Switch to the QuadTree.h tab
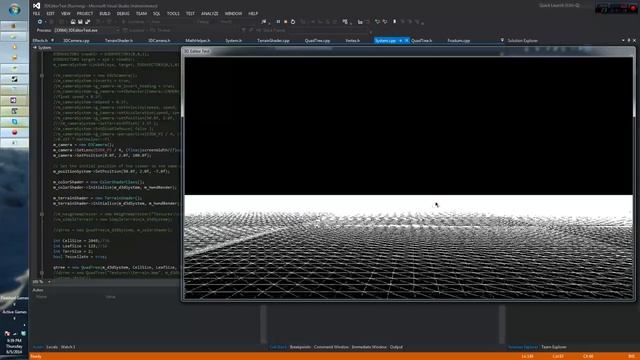The image size is (640, 360). pos(421,40)
